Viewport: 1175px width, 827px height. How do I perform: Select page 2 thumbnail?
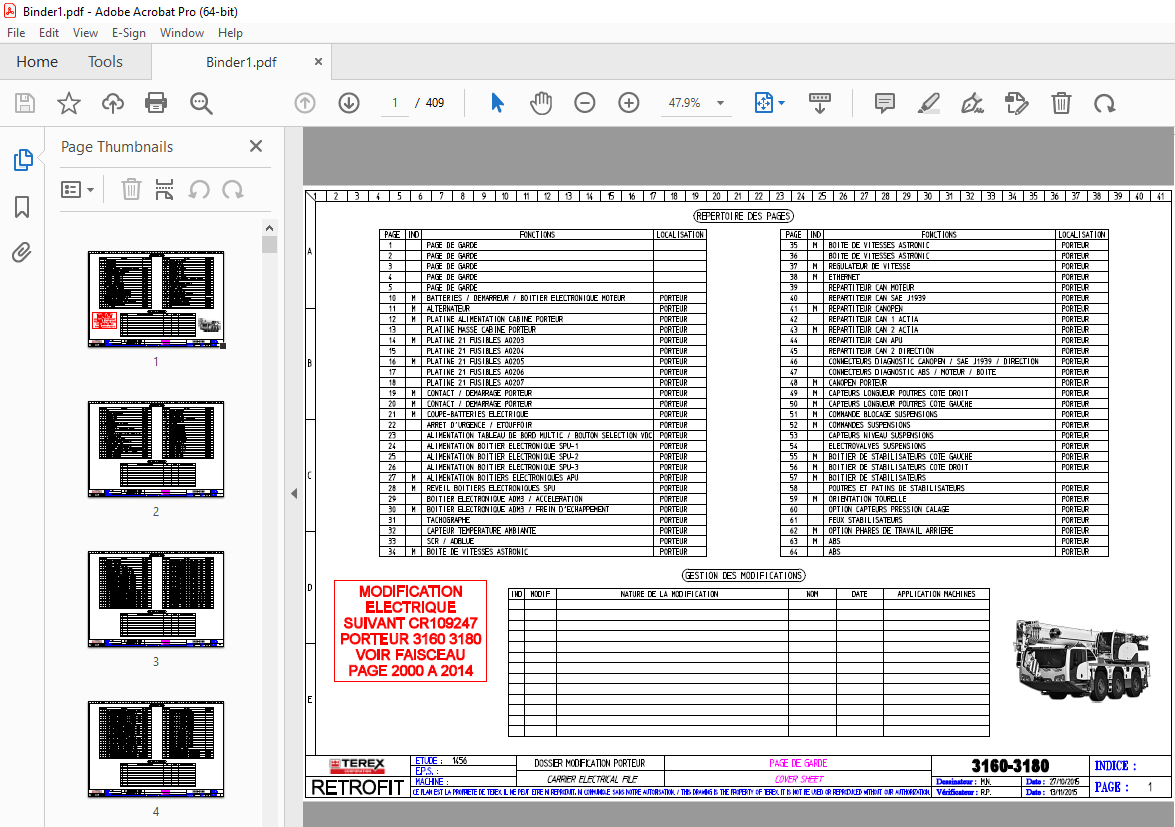click(x=156, y=449)
